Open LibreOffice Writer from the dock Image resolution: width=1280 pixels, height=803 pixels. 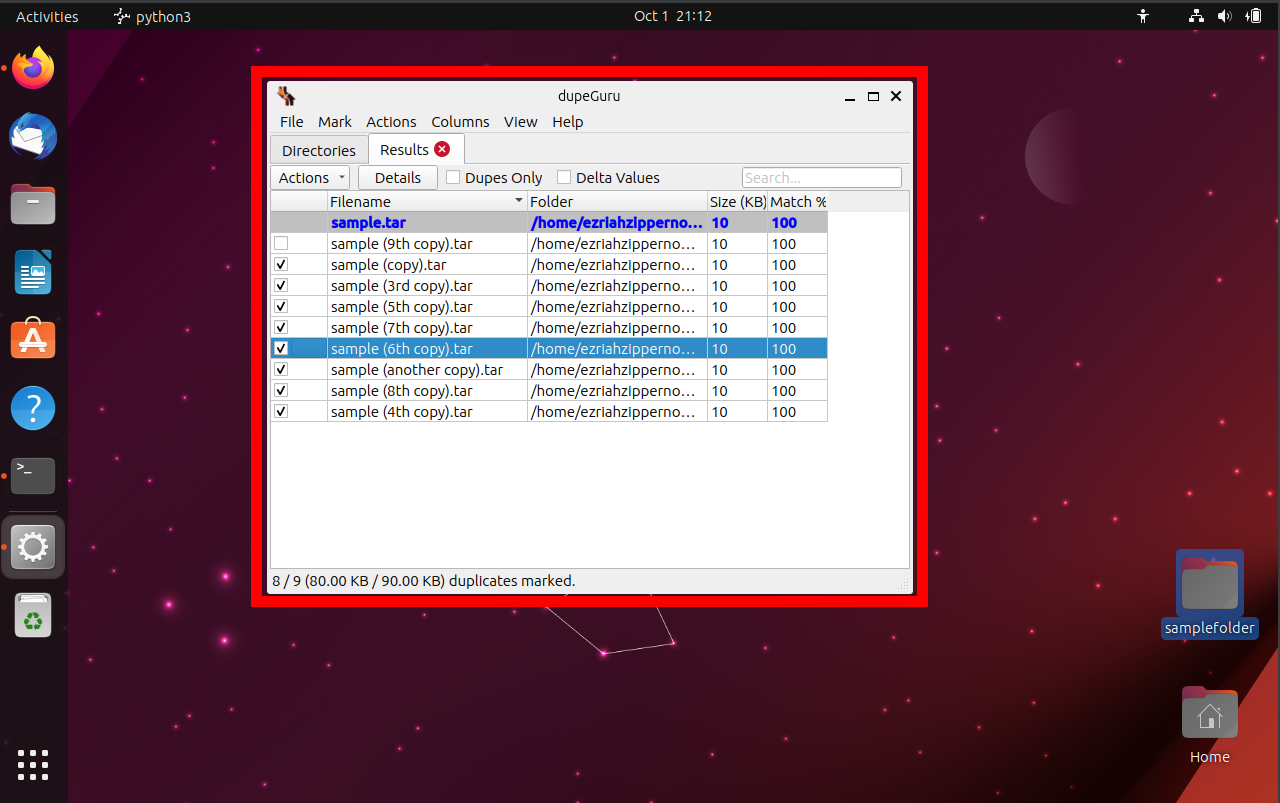click(x=32, y=272)
